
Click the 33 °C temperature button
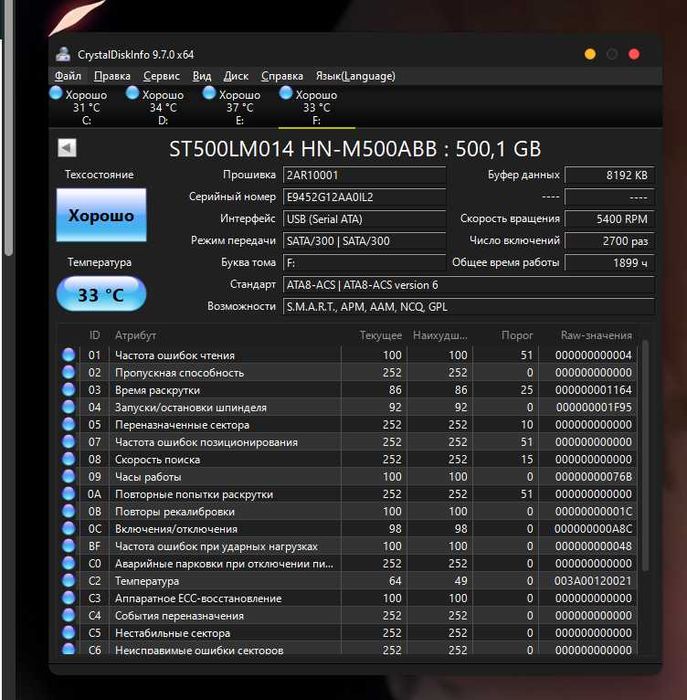click(x=101, y=294)
